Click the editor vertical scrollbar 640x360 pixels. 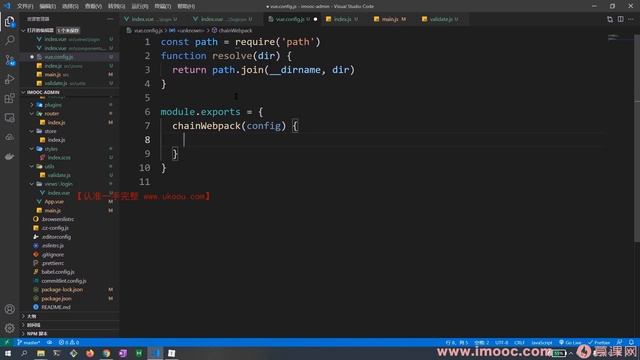click(x=637, y=139)
